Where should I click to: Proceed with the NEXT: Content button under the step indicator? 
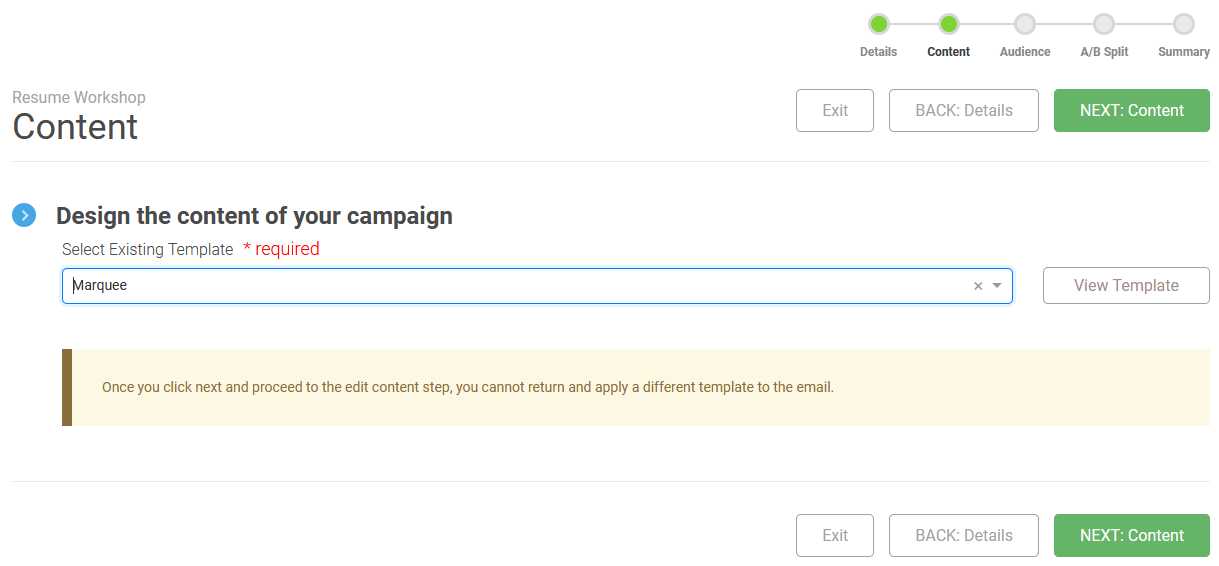1131,111
